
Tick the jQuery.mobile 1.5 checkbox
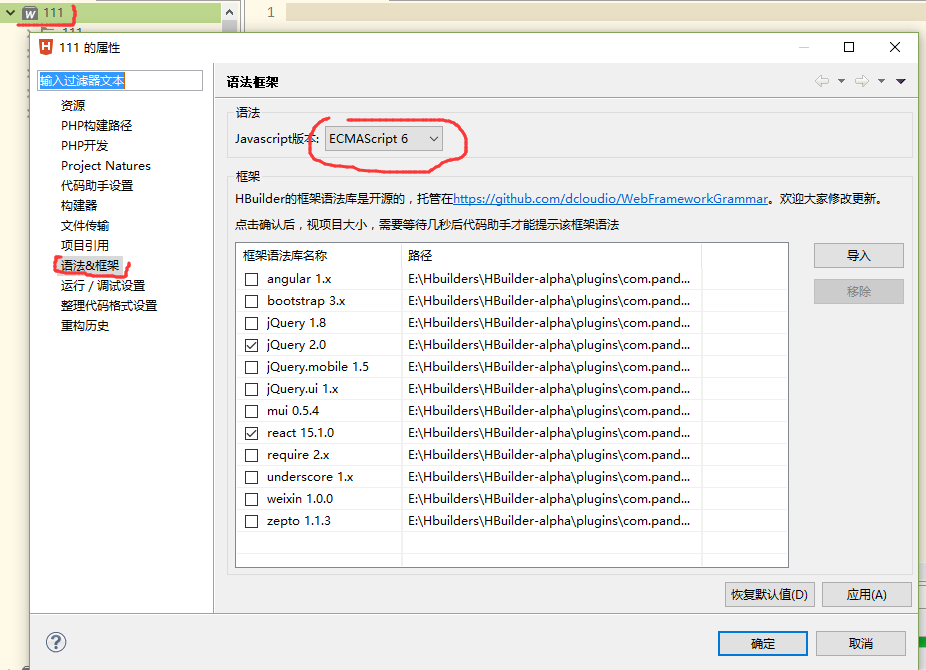(252, 367)
